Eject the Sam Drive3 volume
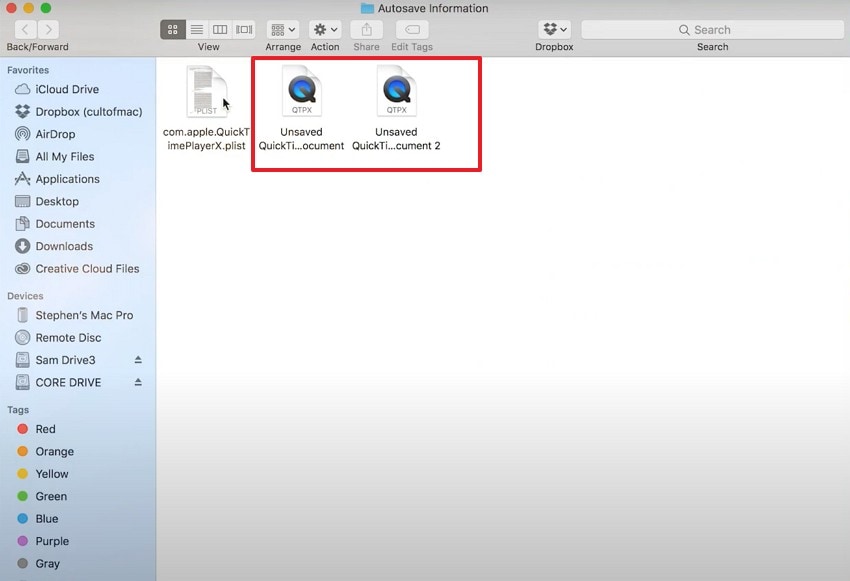This screenshot has width=850, height=581. (138, 360)
